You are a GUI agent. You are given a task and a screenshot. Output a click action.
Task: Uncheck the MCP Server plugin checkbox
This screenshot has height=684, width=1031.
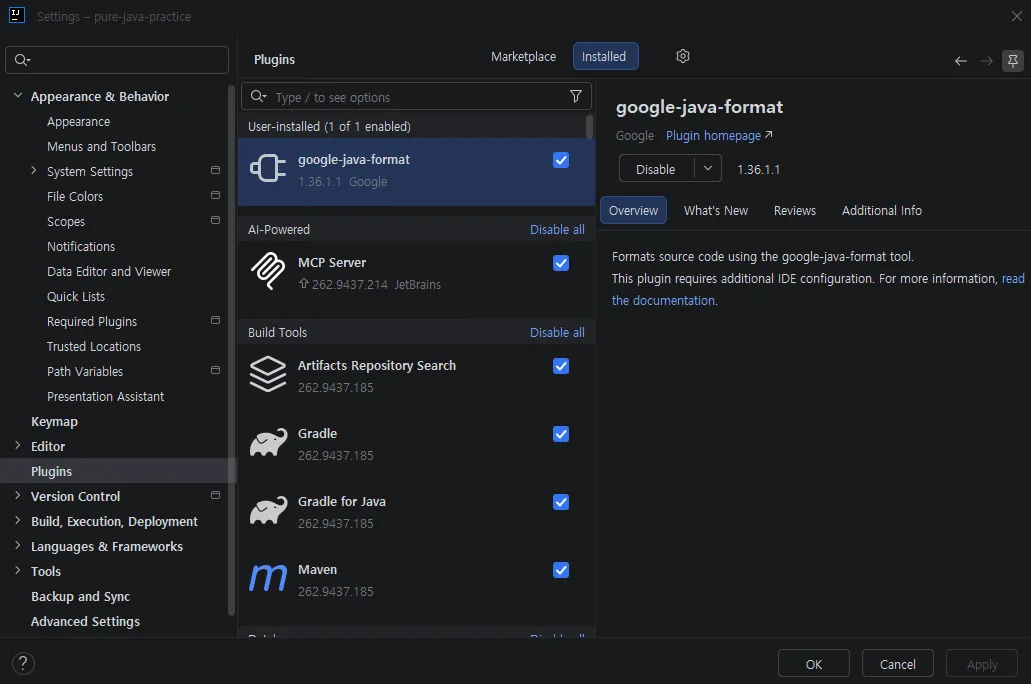(561, 263)
